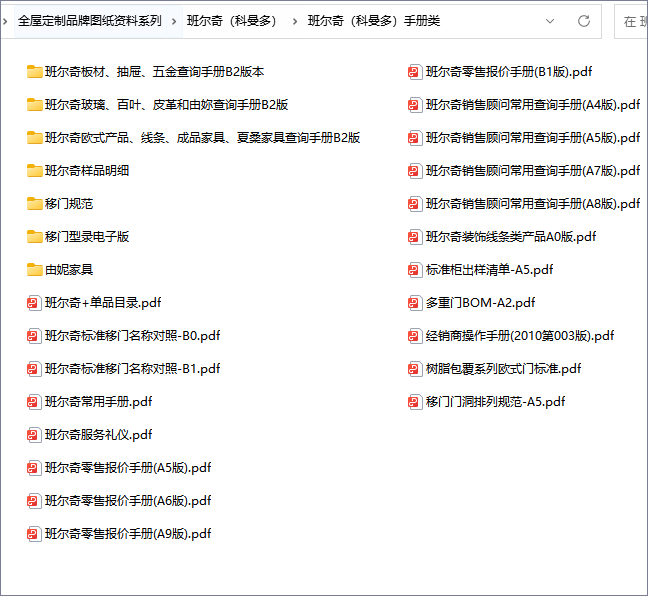The width and height of the screenshot is (648, 596).
Task: Open the 班尔奇样品明细 folder icon
Action: [35, 171]
